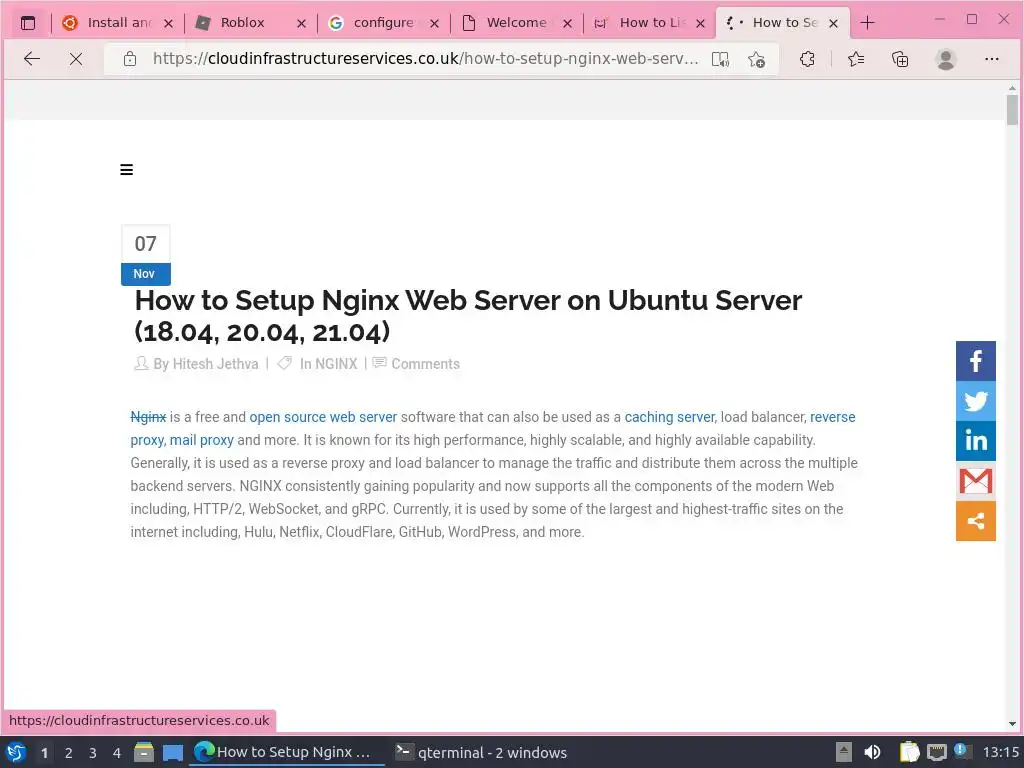The image size is (1024, 768).
Task: Follow the open source web server link
Action: tap(323, 417)
